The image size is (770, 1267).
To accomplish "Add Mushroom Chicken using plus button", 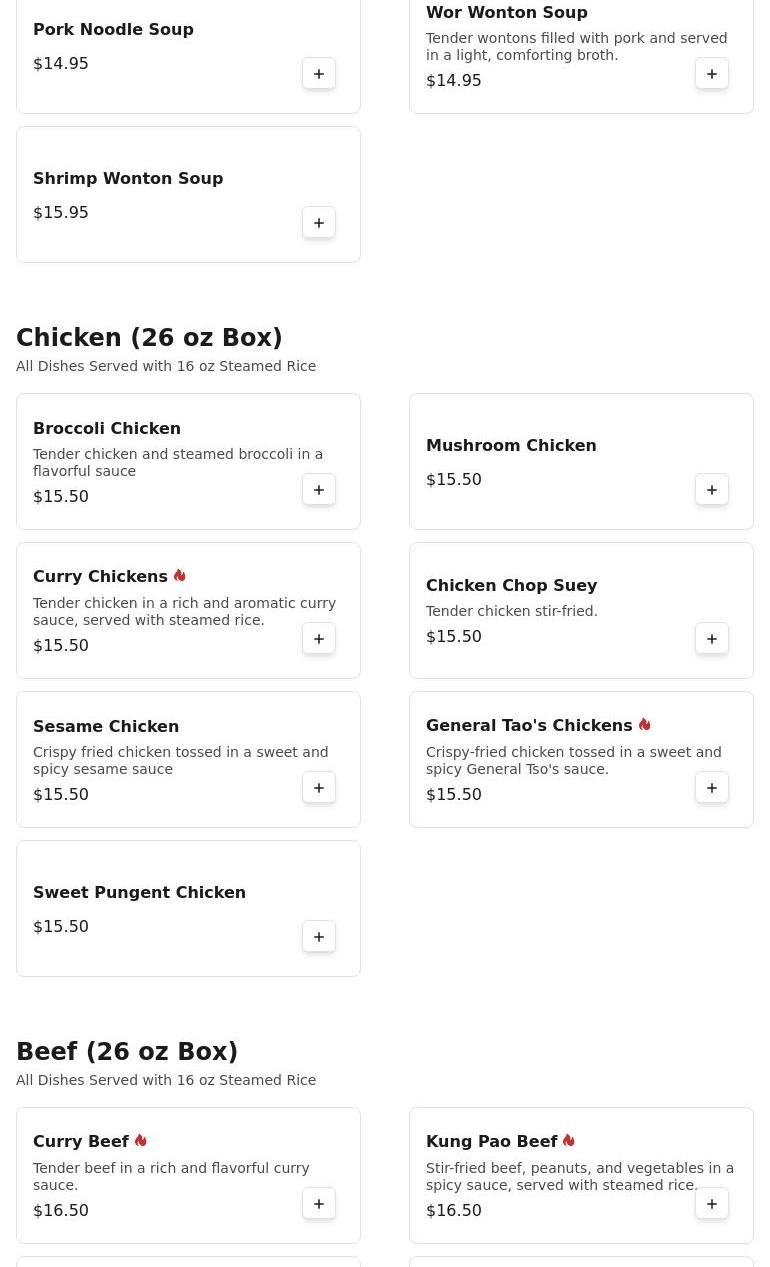I will point(712,490).
